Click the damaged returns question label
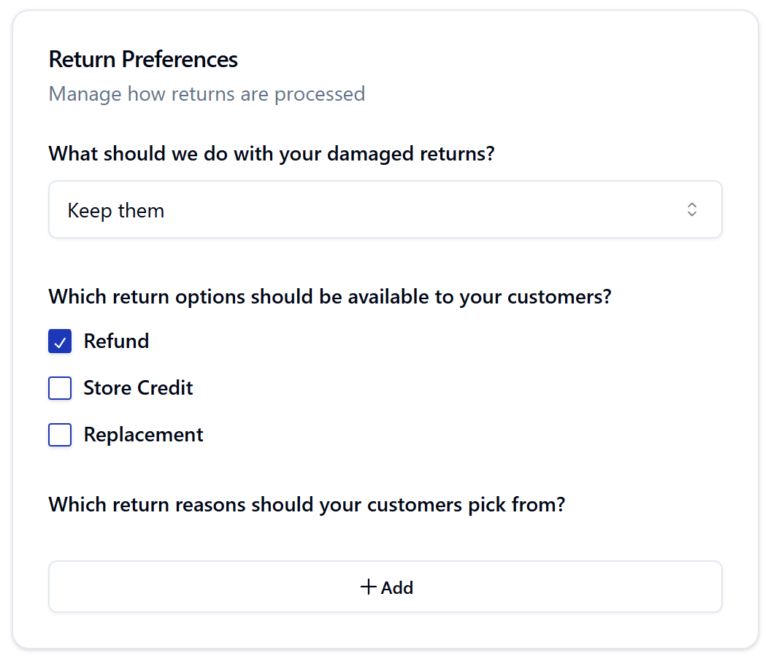This screenshot has width=768, height=661. pos(272,155)
